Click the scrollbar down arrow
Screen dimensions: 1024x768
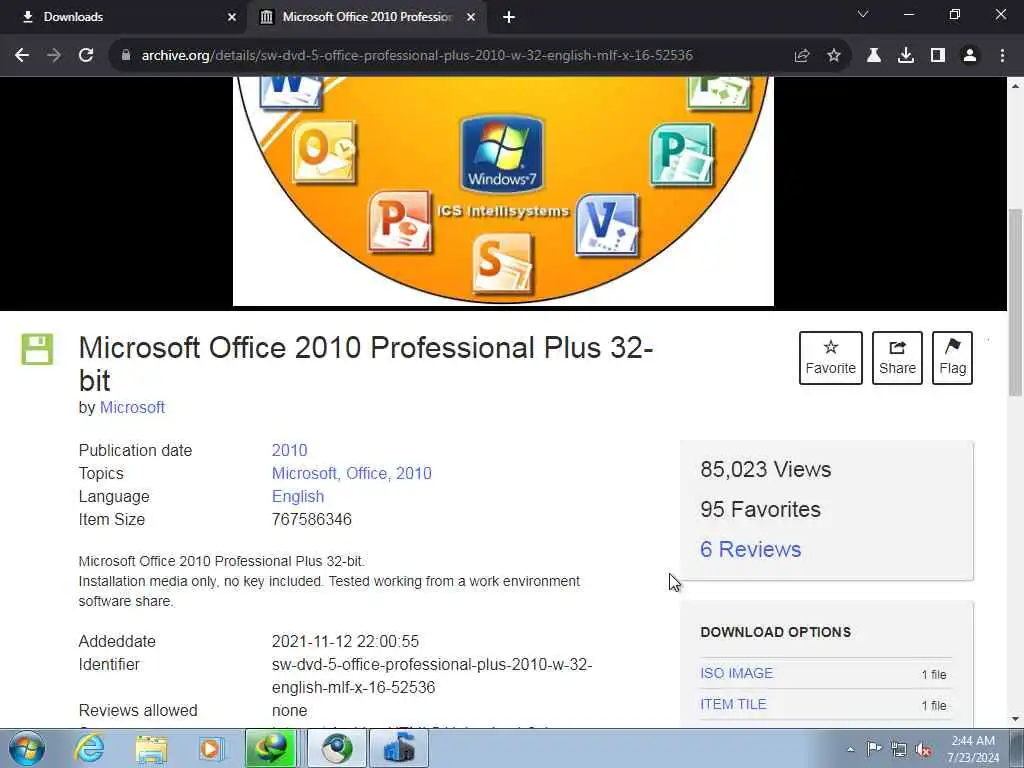pos(1015,719)
